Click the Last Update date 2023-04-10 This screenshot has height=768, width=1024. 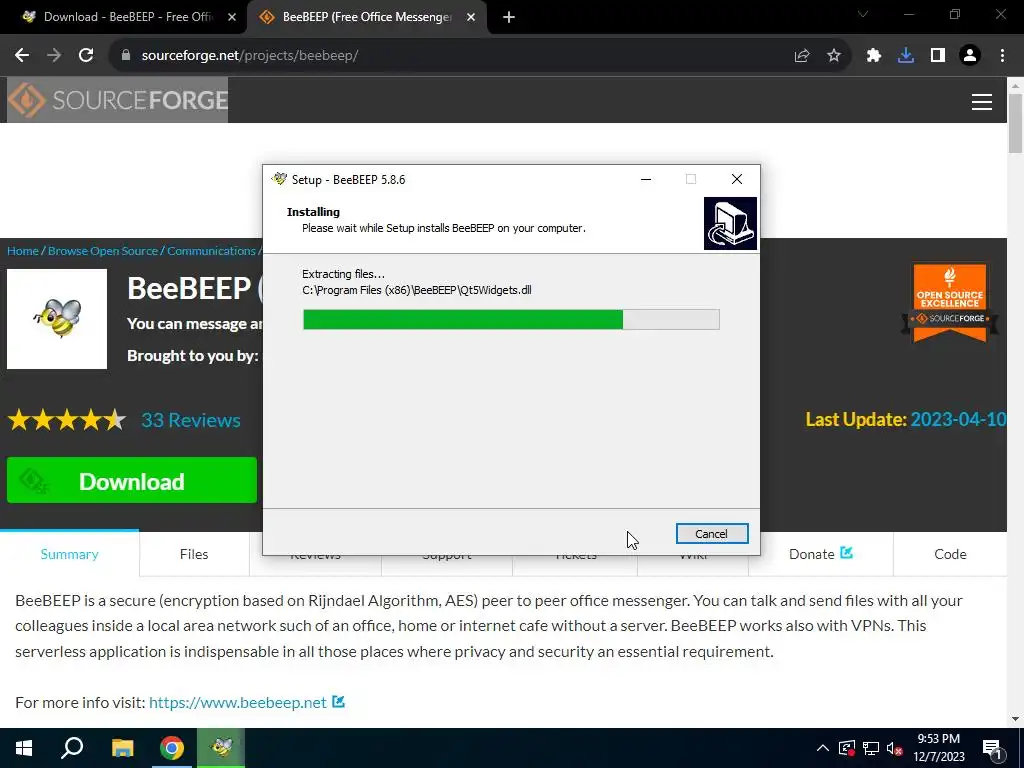pos(959,419)
